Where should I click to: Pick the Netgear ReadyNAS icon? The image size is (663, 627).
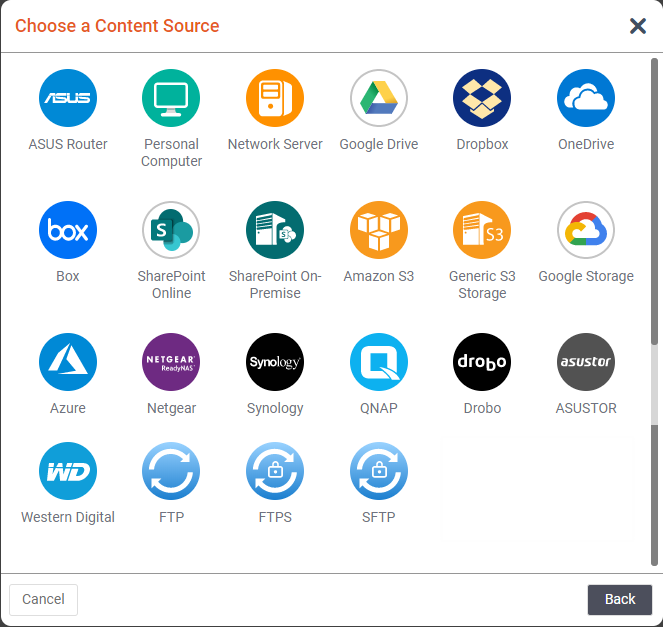click(x=171, y=362)
